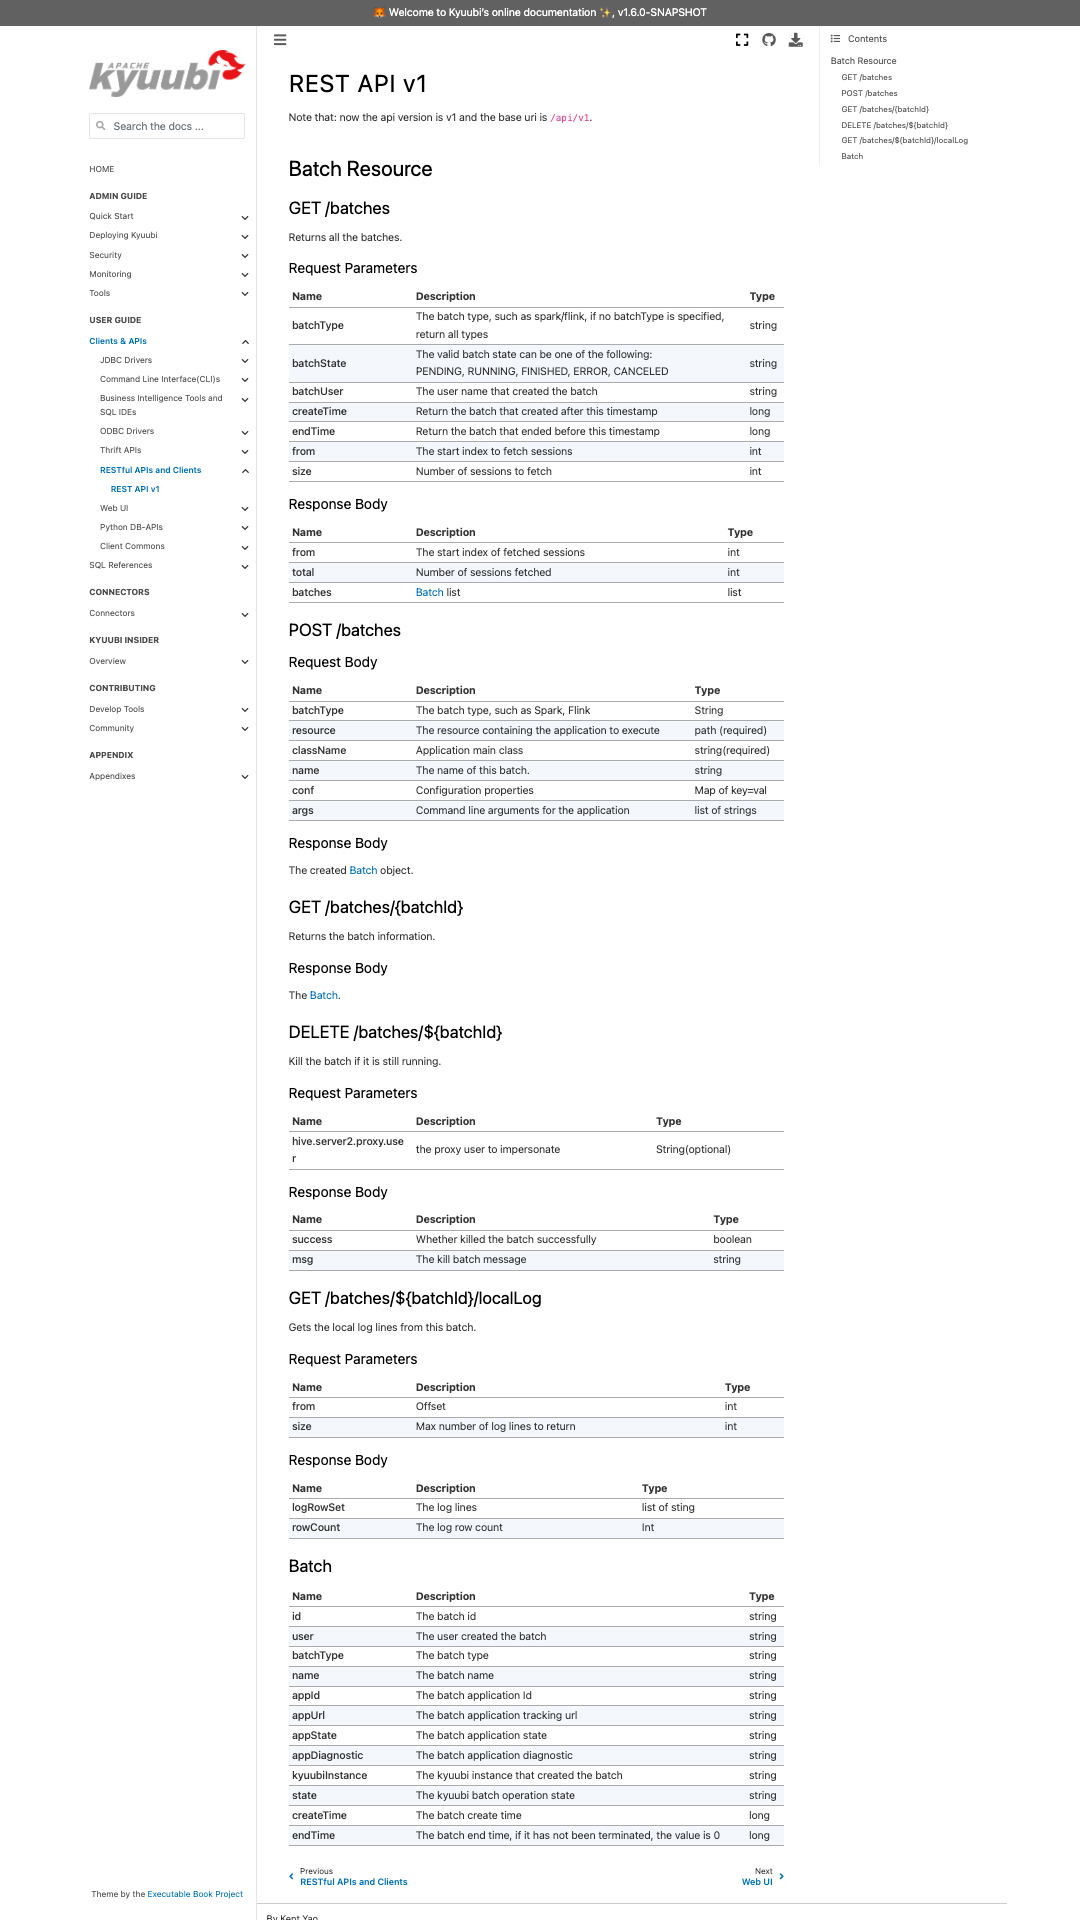This screenshot has width=1080, height=1920.
Task: Expand the Overview chevron
Action: click(x=245, y=662)
